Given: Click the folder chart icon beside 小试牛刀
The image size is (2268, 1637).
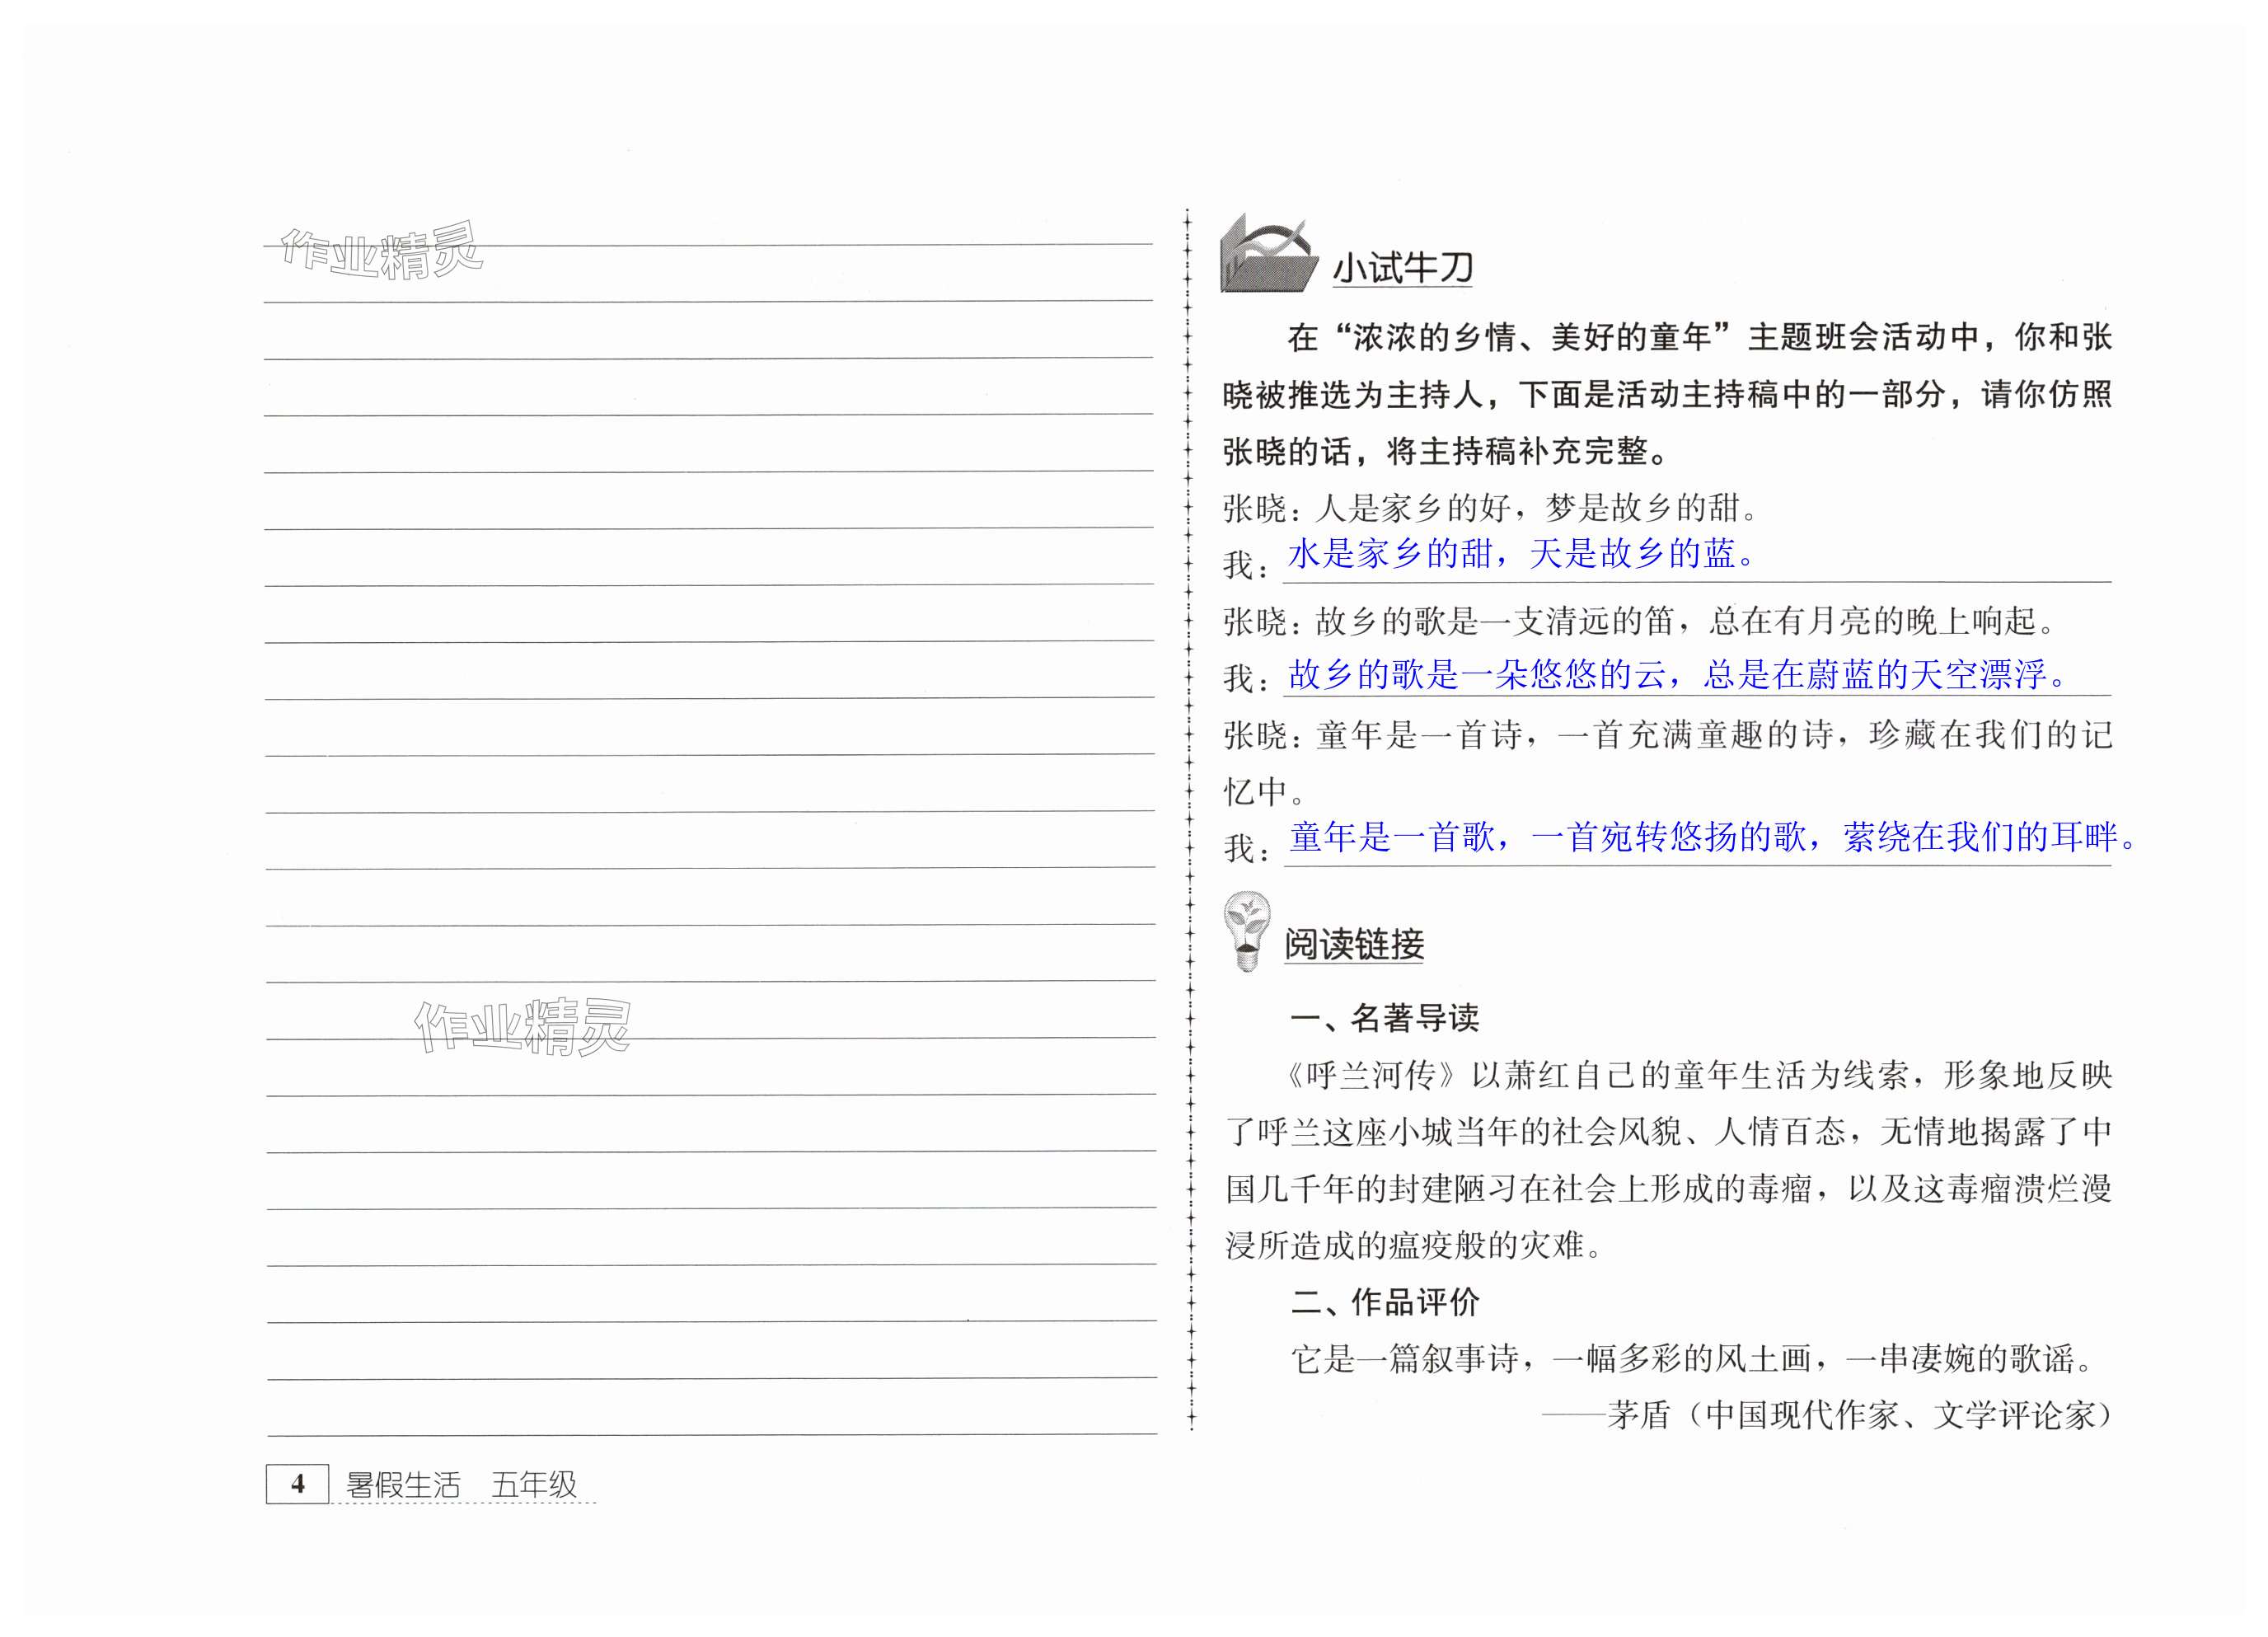Looking at the screenshot, I should (x=1267, y=256).
